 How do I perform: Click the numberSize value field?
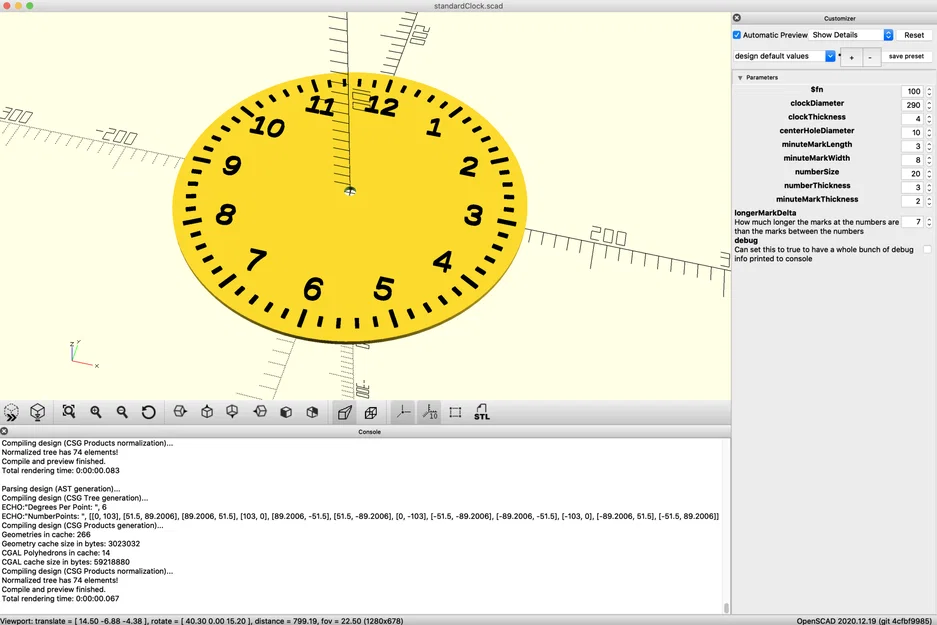[x=912, y=174]
